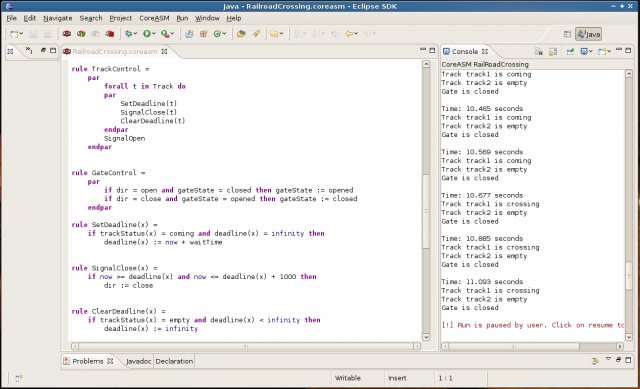The height and width of the screenshot is (389, 640).
Task: Maximize the Console view
Action: [x=628, y=50]
